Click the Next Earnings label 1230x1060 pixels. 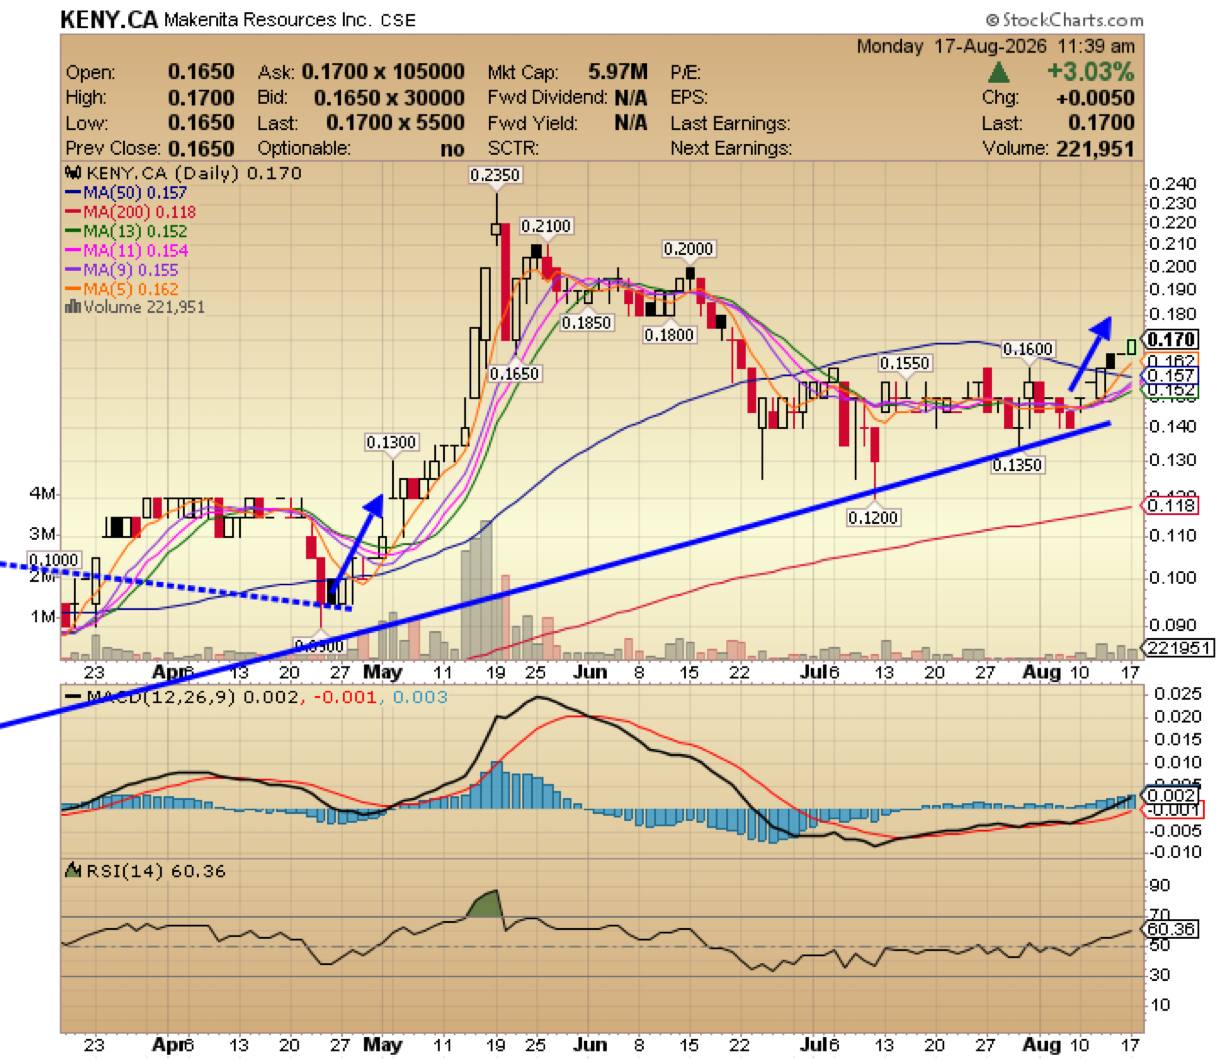pos(730,149)
